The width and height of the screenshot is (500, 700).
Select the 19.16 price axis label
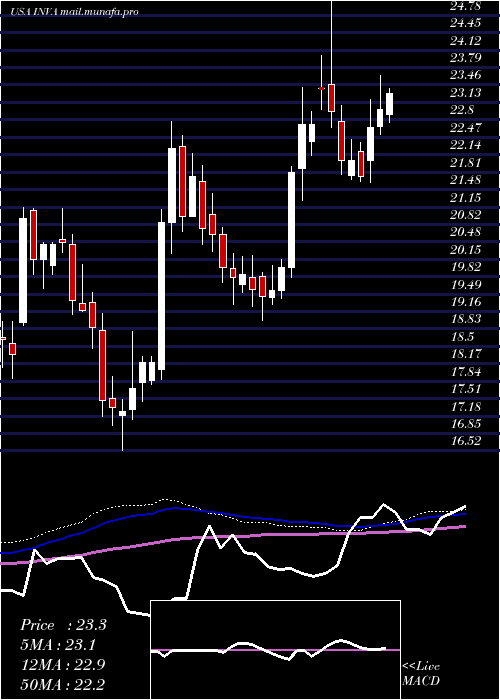466,301
